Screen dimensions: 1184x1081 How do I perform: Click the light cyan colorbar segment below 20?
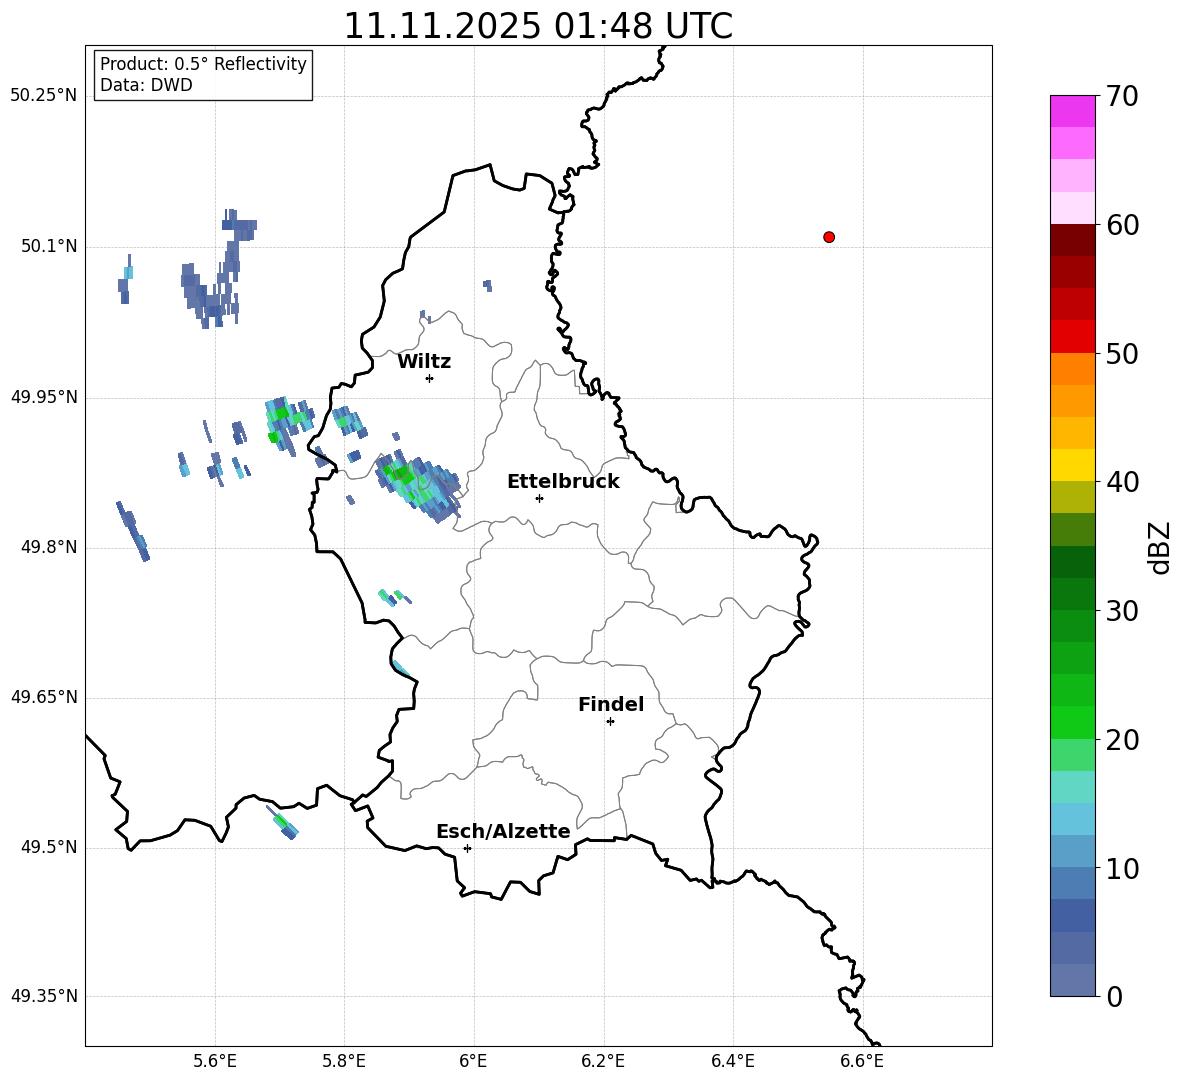pyautogui.click(x=1073, y=787)
